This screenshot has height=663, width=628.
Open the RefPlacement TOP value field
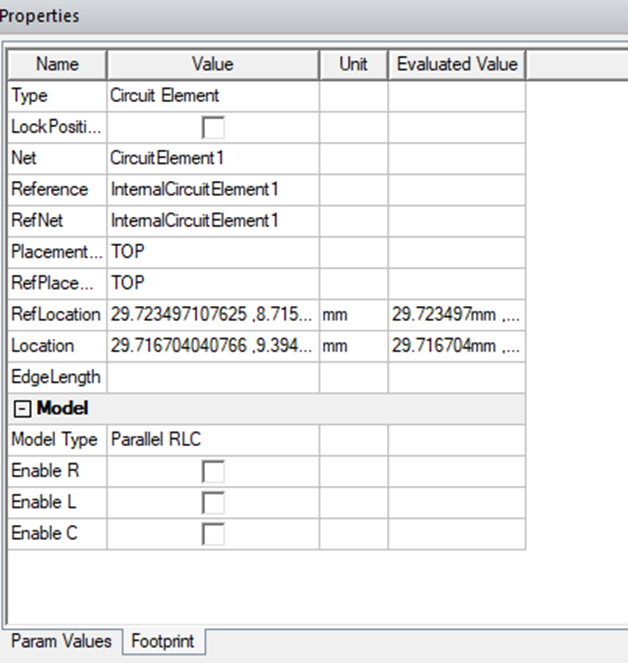(212, 283)
